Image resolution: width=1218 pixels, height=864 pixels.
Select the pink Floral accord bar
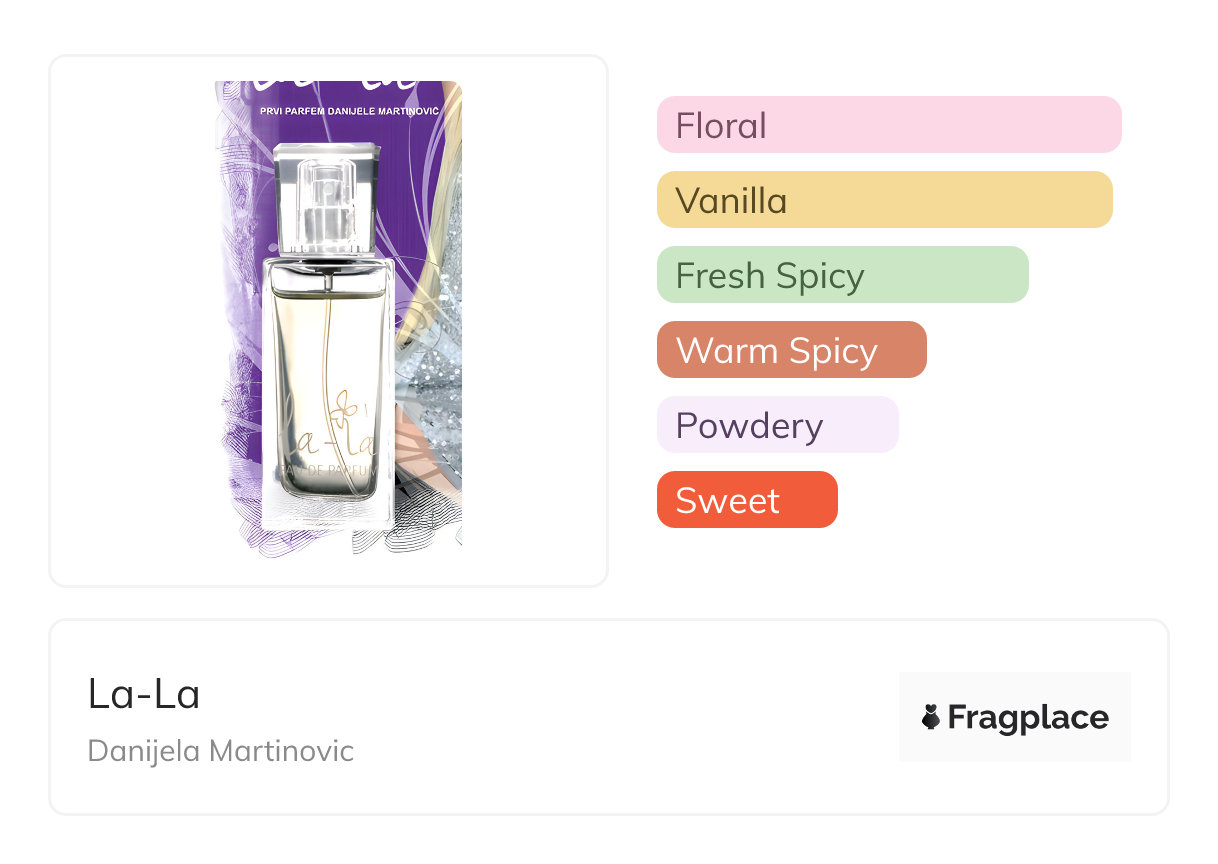click(x=888, y=125)
